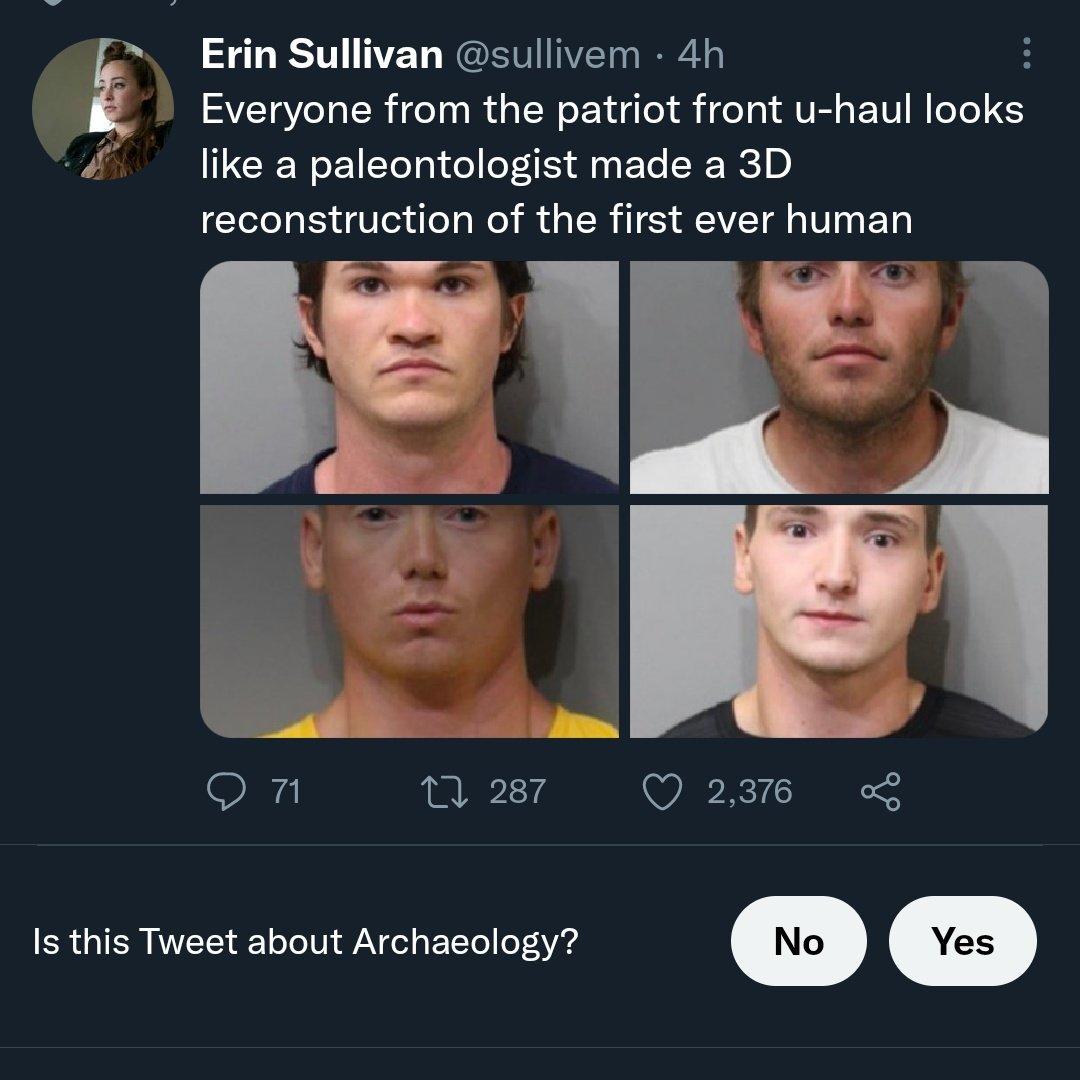This screenshot has height=1080, width=1080.
Task: Click the "Is this Tweet about Archaeology?" prompt
Action: [306, 942]
